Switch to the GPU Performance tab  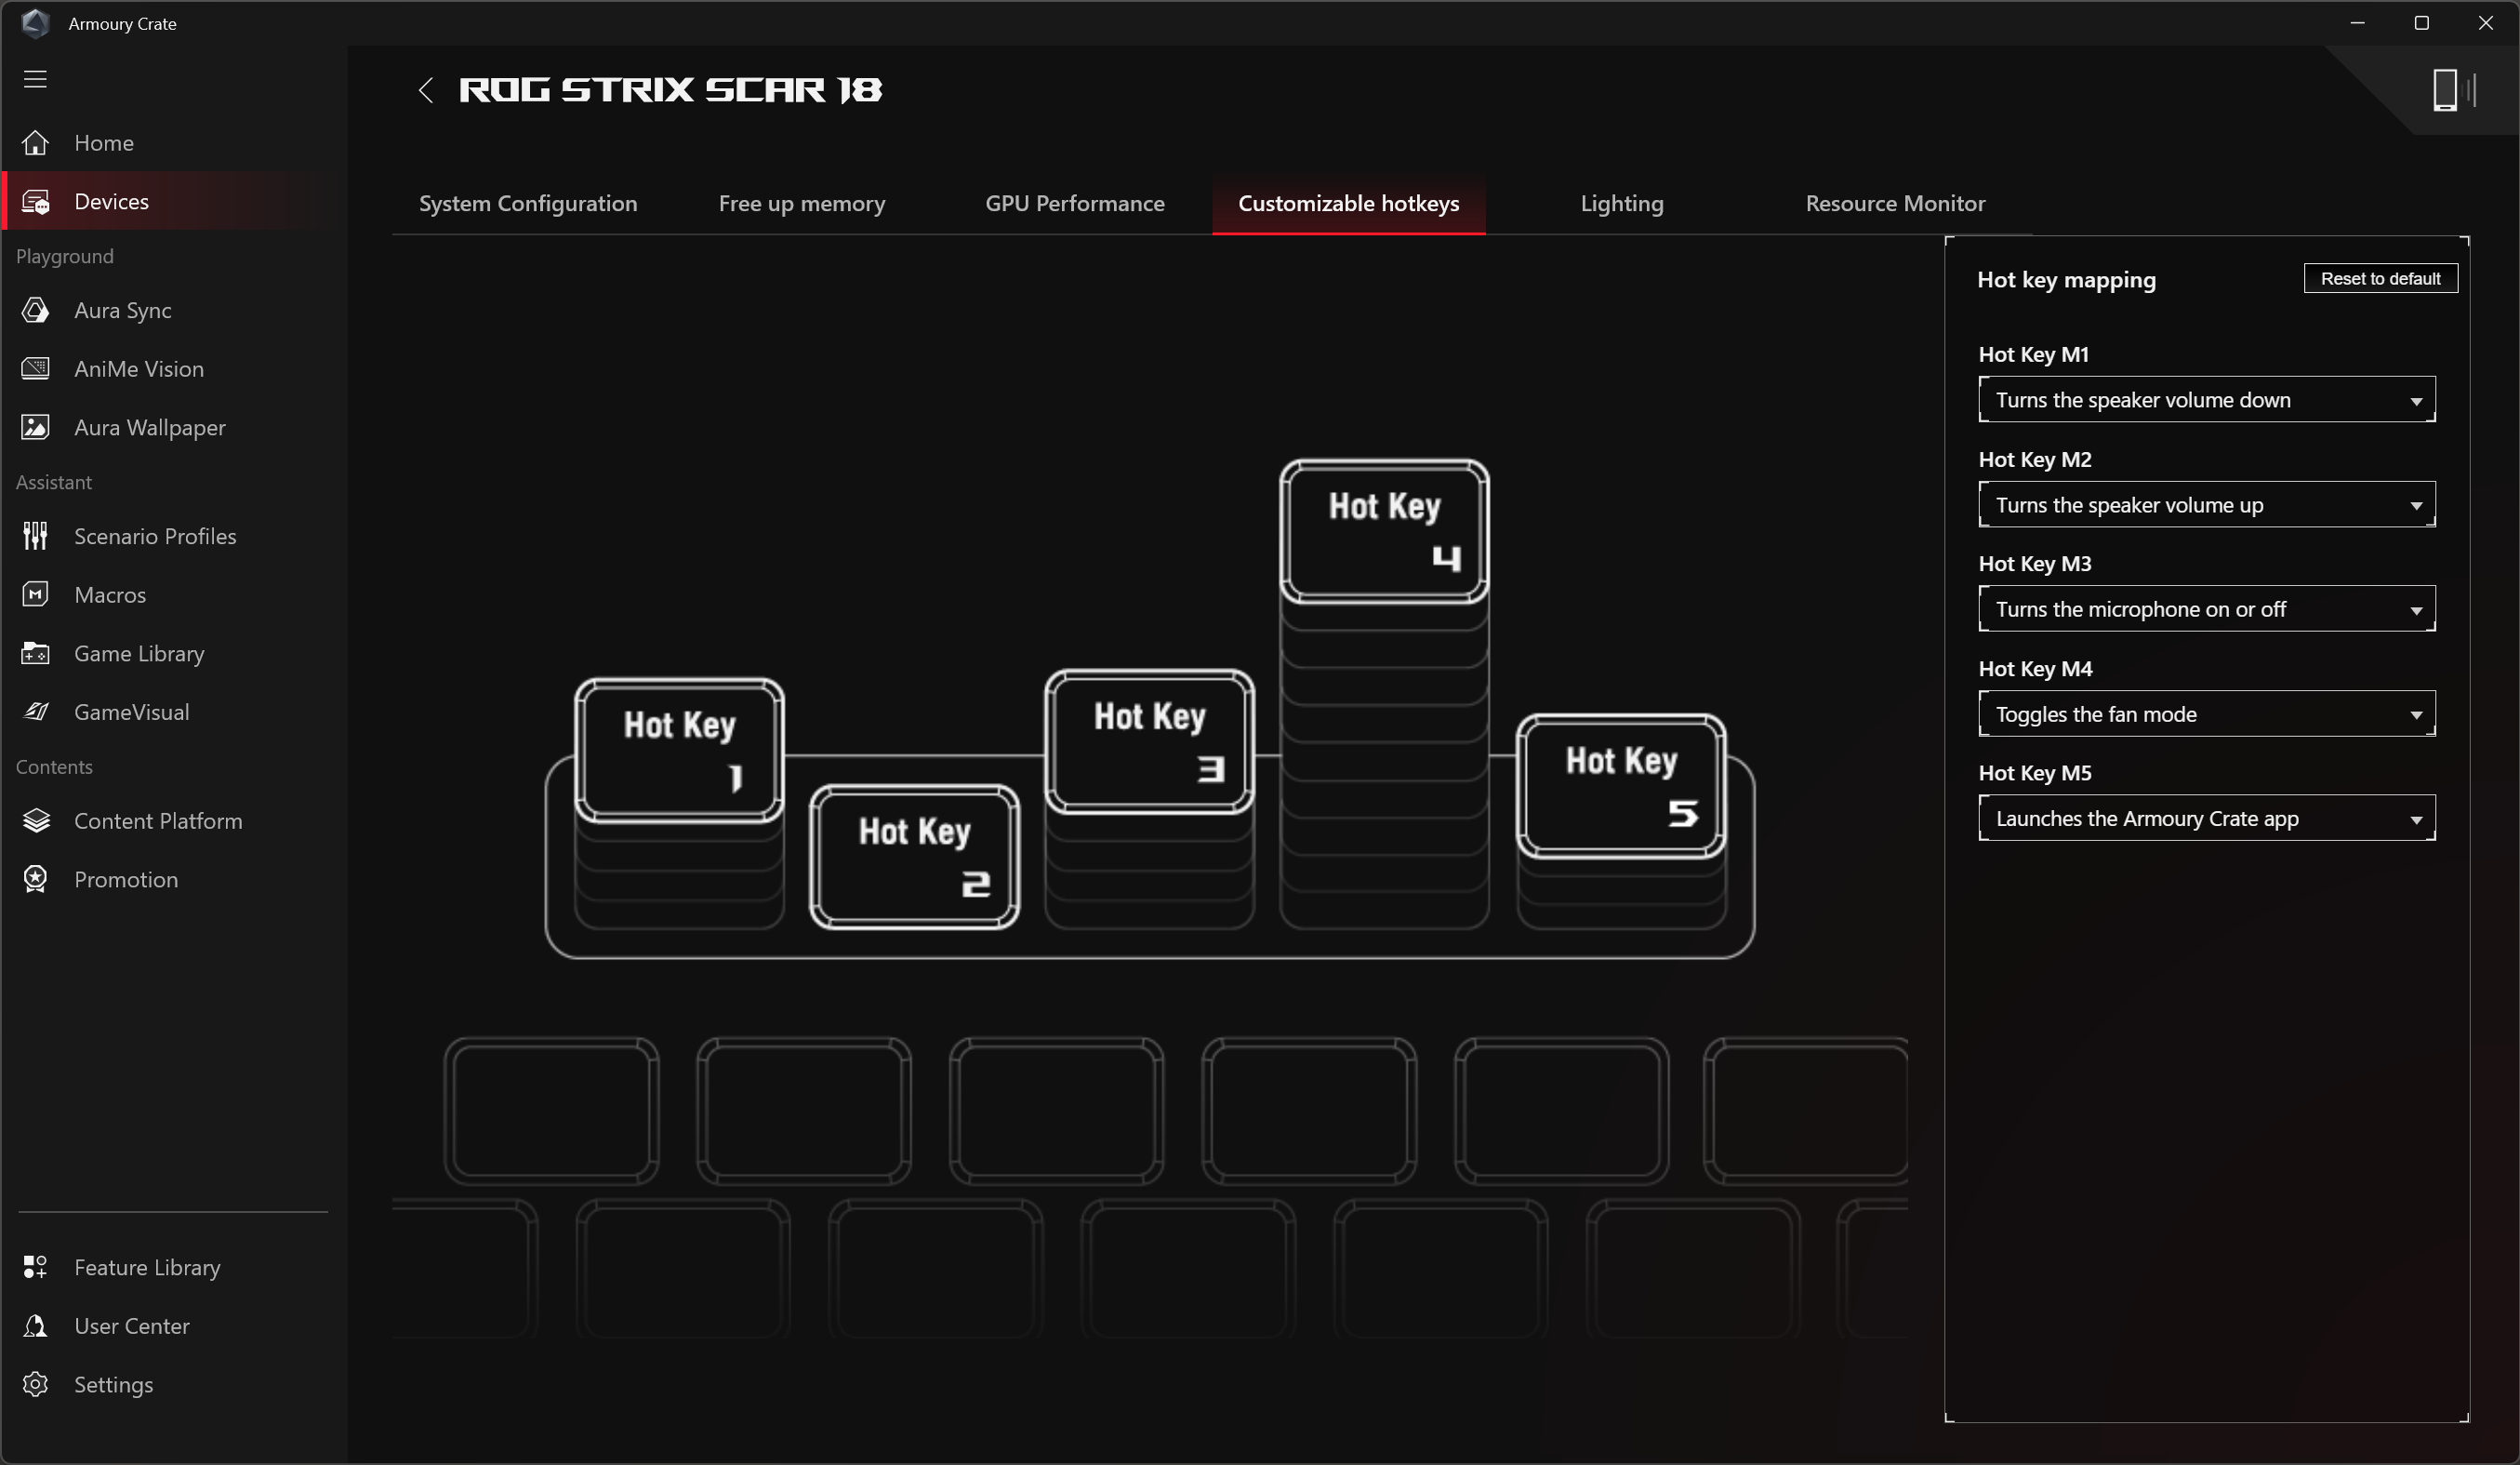[x=1074, y=204]
